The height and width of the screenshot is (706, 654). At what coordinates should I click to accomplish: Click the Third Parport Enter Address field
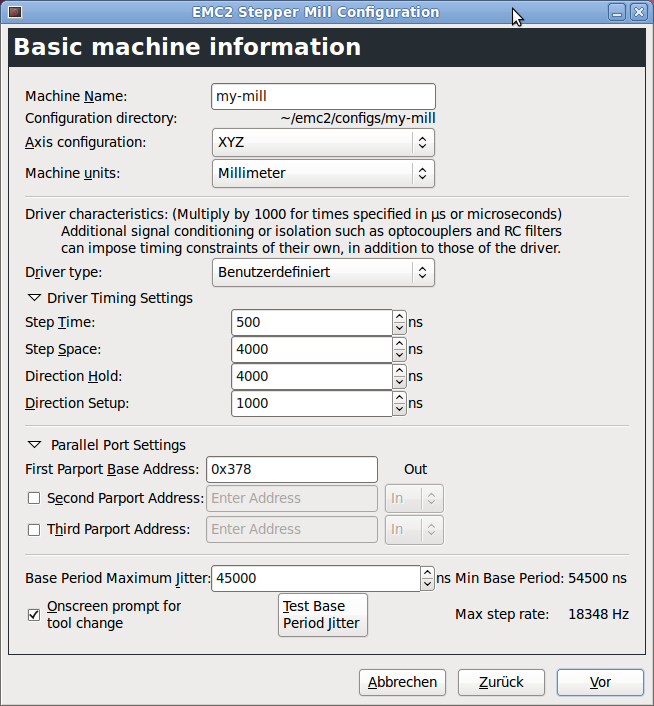coord(292,530)
